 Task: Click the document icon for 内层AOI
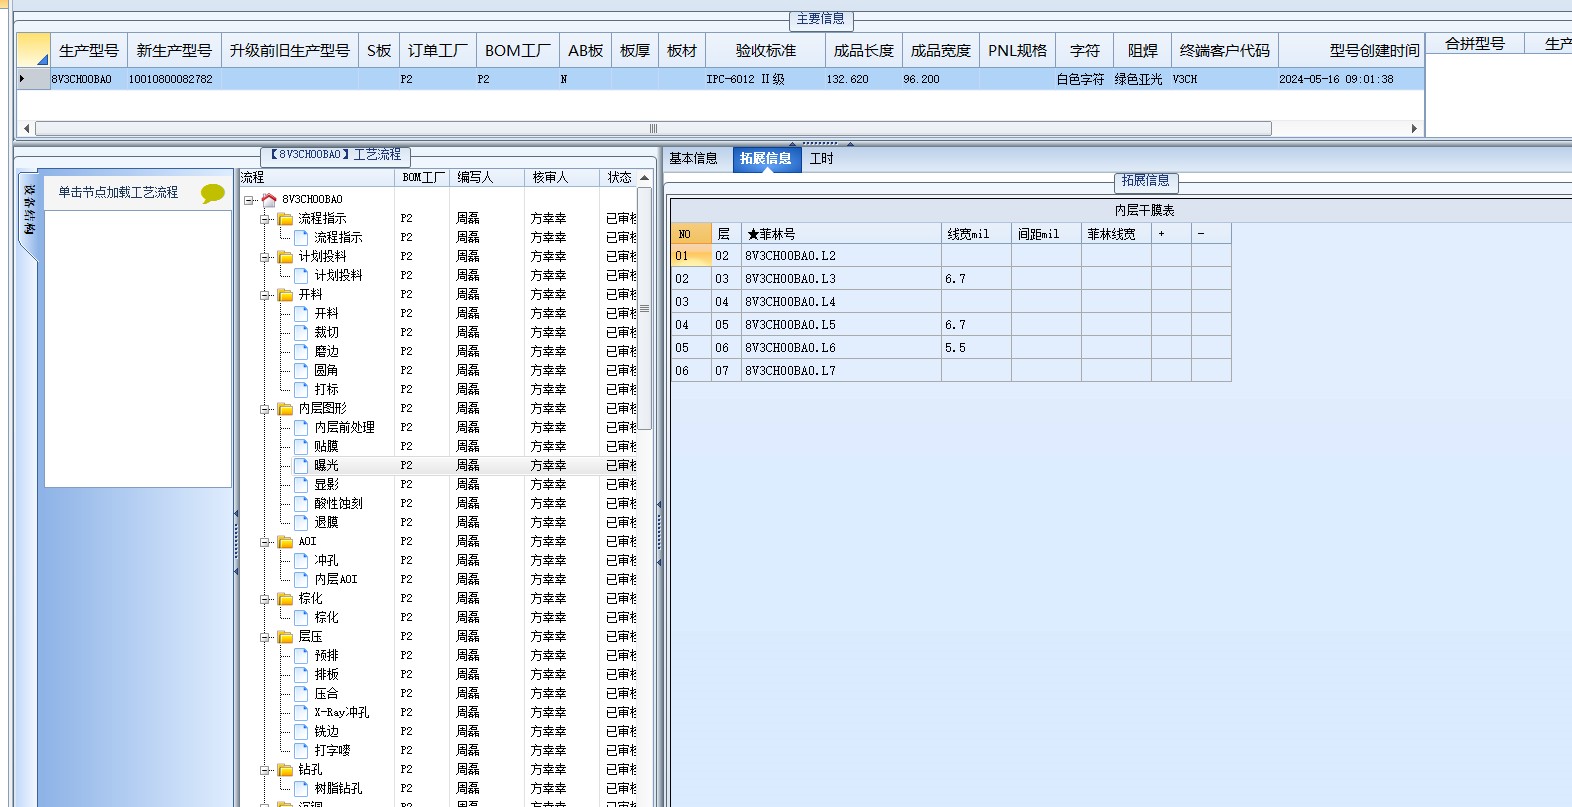[301, 579]
